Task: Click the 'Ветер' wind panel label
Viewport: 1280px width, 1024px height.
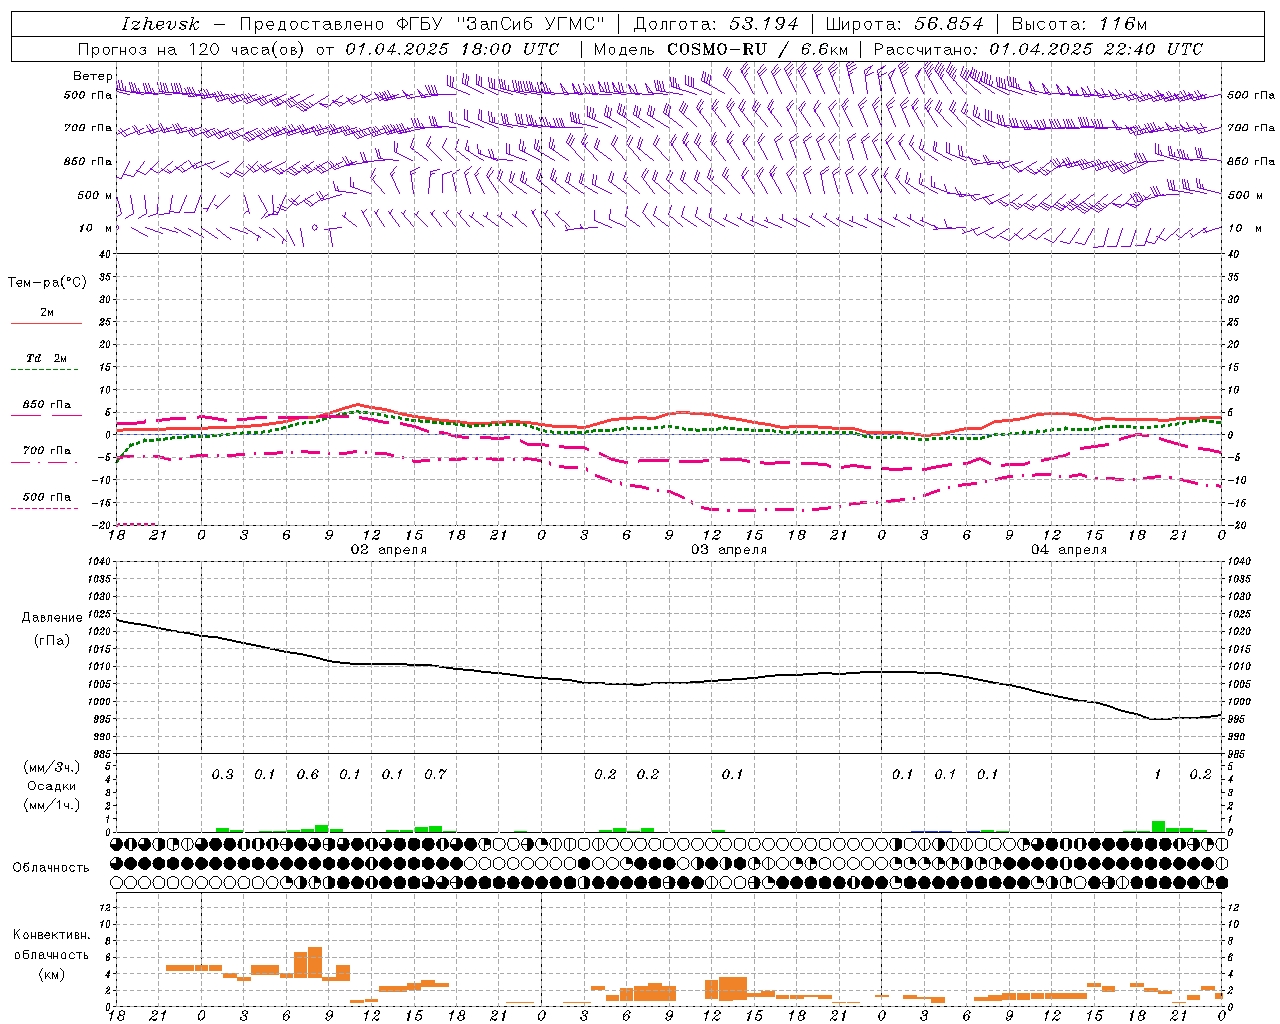Action: click(x=93, y=76)
